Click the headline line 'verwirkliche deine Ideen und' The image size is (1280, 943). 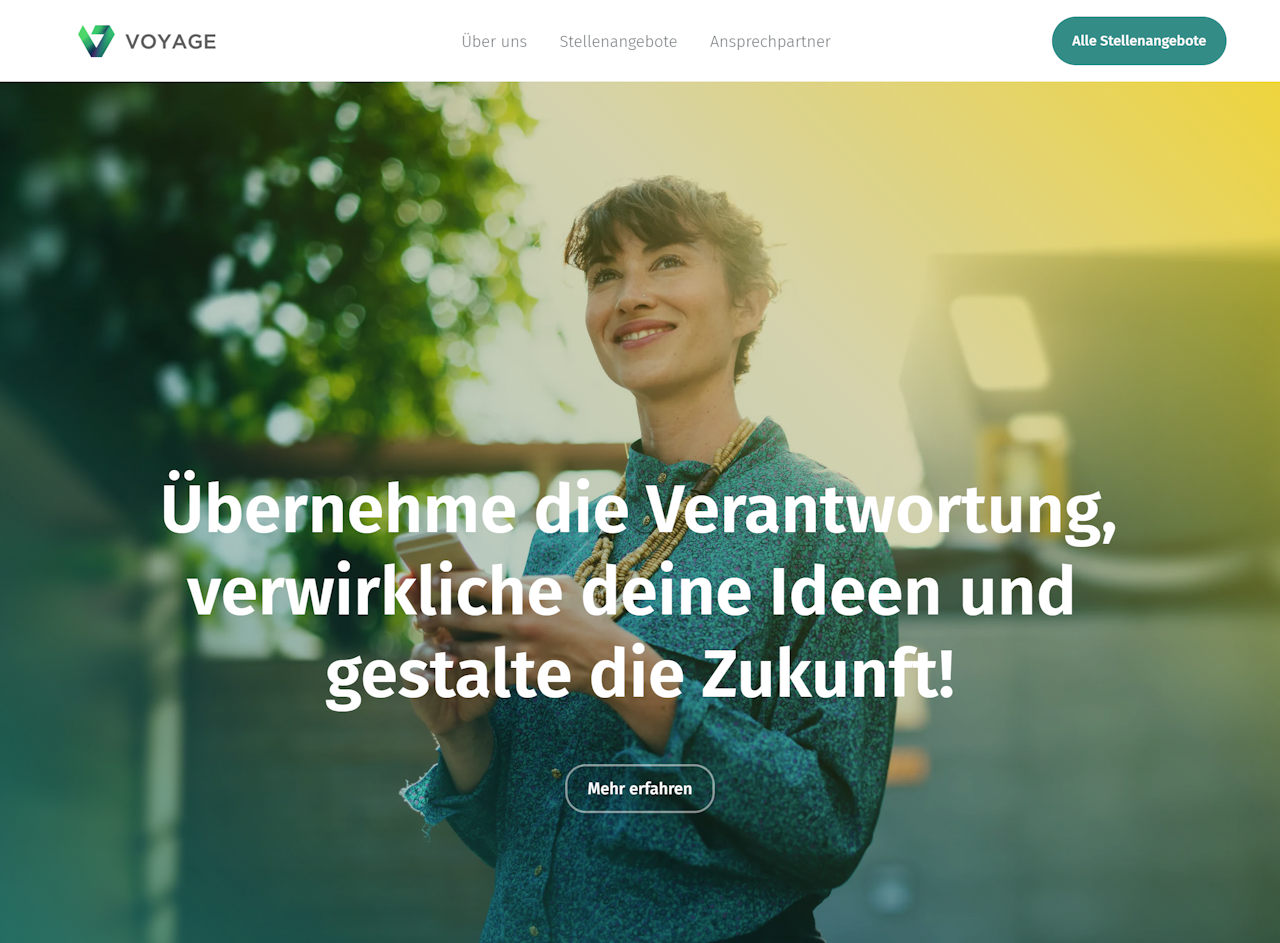631,592
